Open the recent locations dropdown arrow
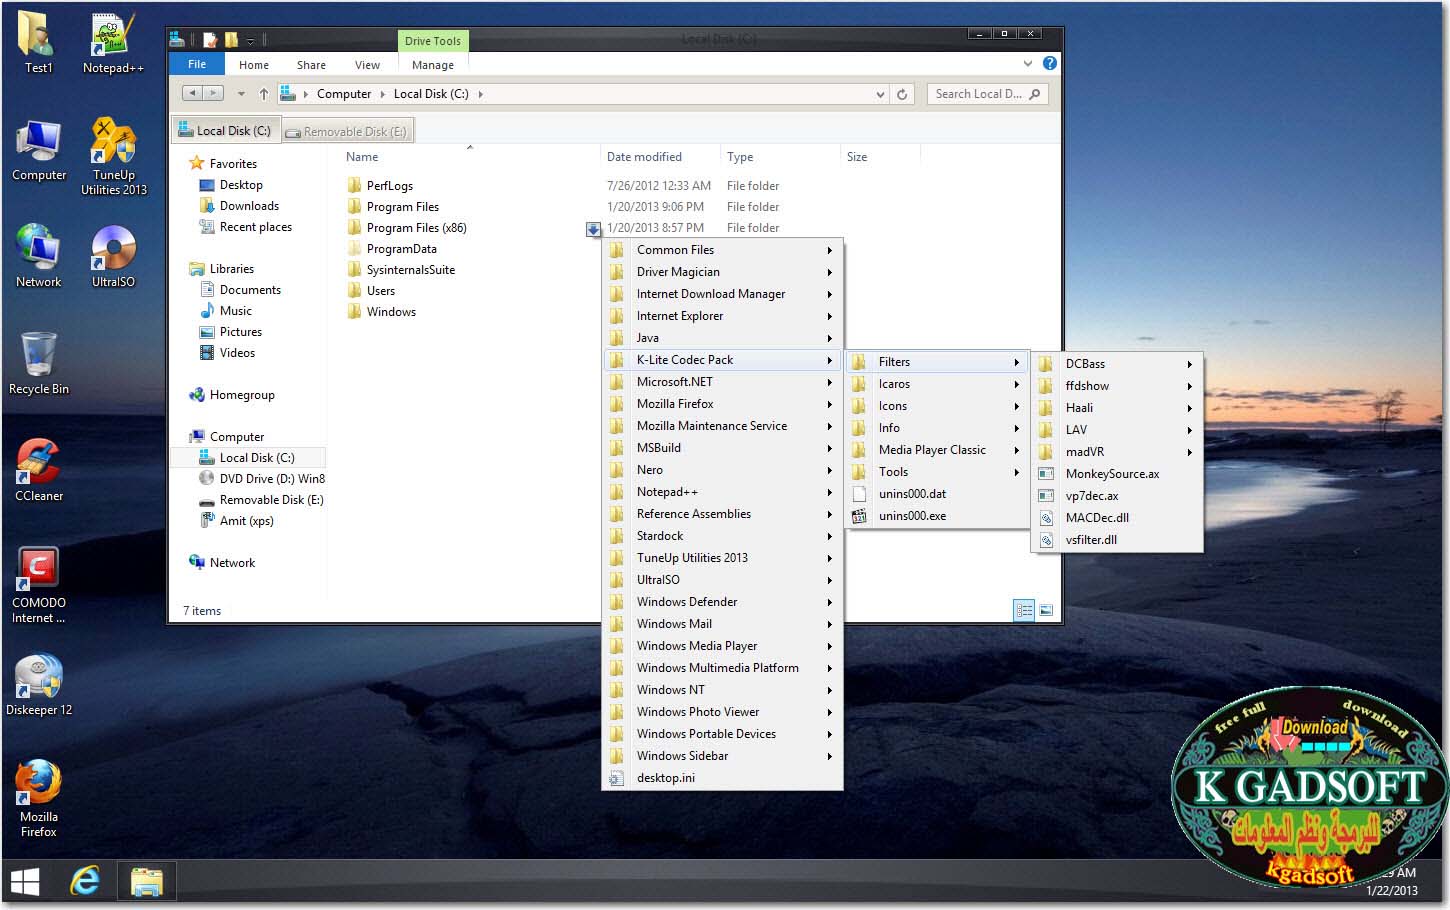 (241, 94)
